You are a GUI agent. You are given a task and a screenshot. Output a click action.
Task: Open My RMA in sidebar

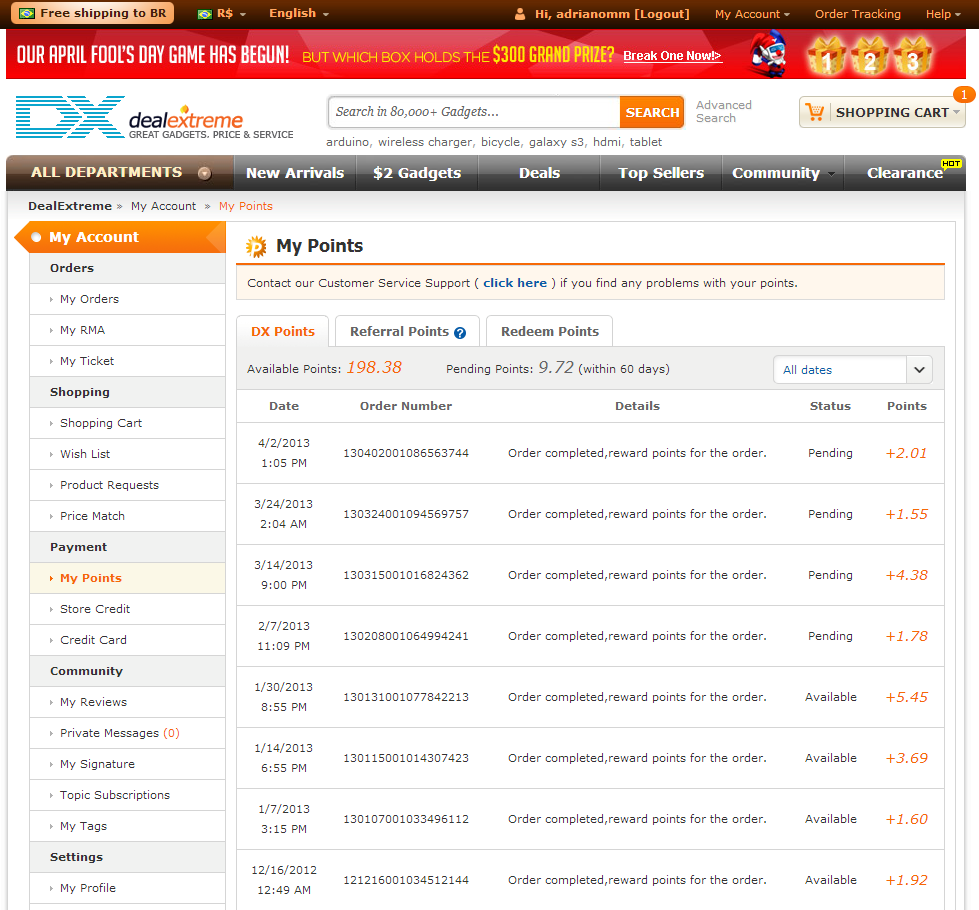click(127, 330)
